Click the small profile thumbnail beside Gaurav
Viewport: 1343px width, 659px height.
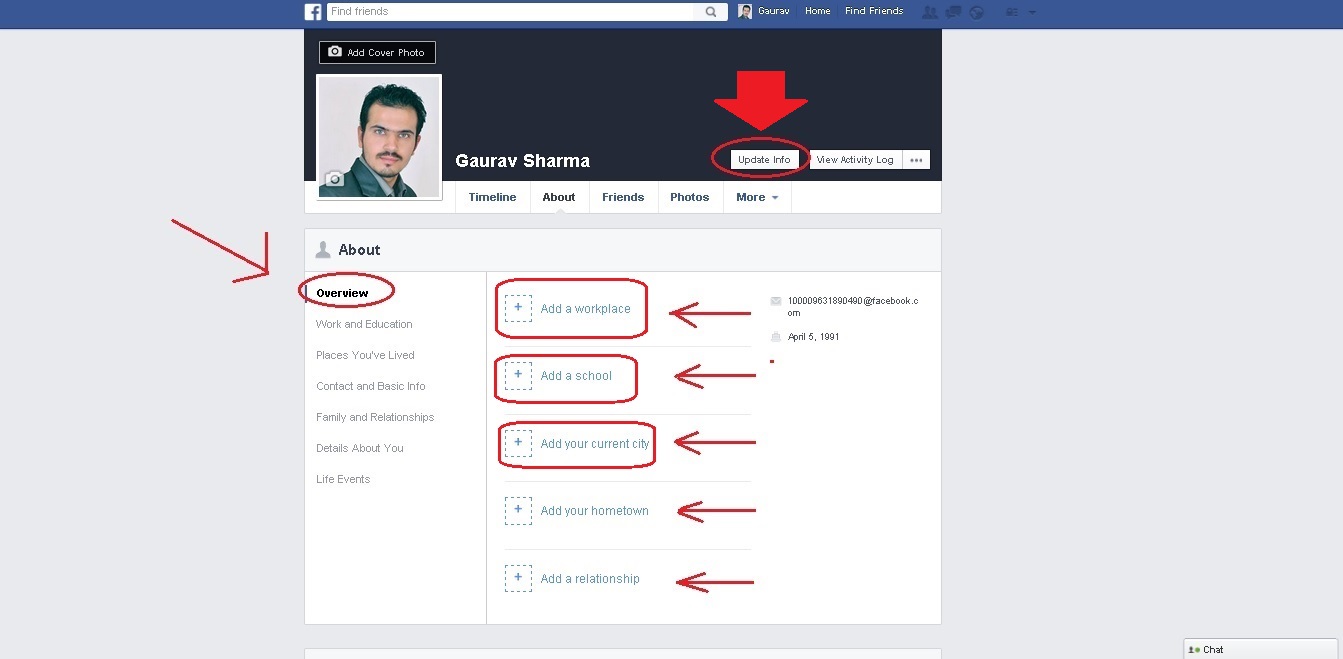[x=745, y=12]
